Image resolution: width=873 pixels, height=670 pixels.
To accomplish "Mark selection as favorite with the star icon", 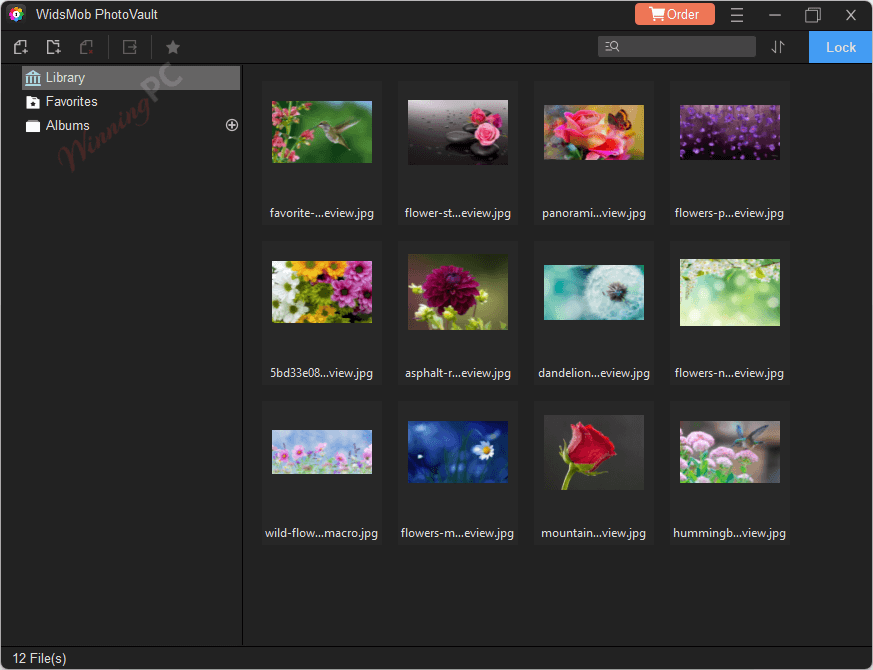I will click(x=172, y=47).
